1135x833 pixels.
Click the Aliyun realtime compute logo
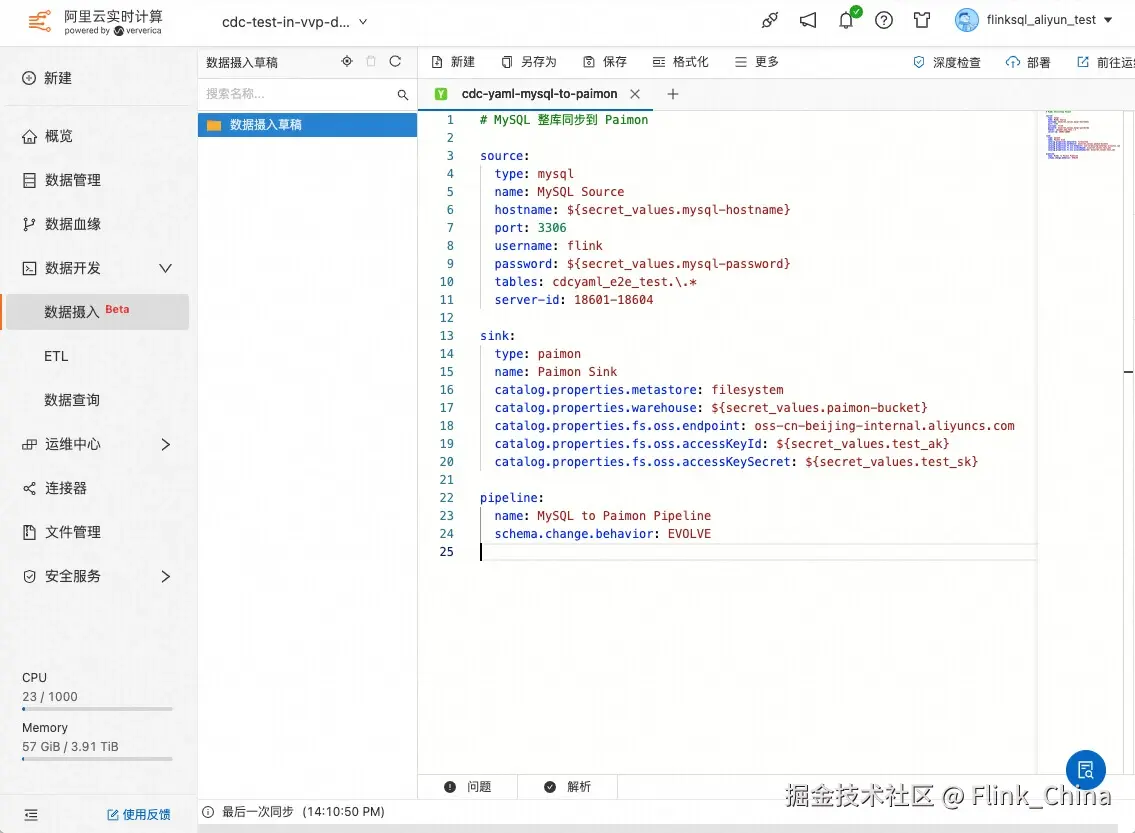[95, 22]
